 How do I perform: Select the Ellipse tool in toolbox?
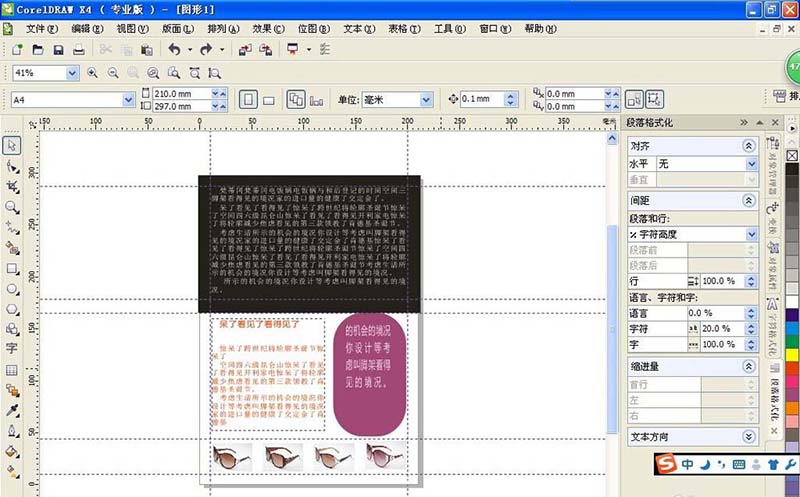pos(12,288)
